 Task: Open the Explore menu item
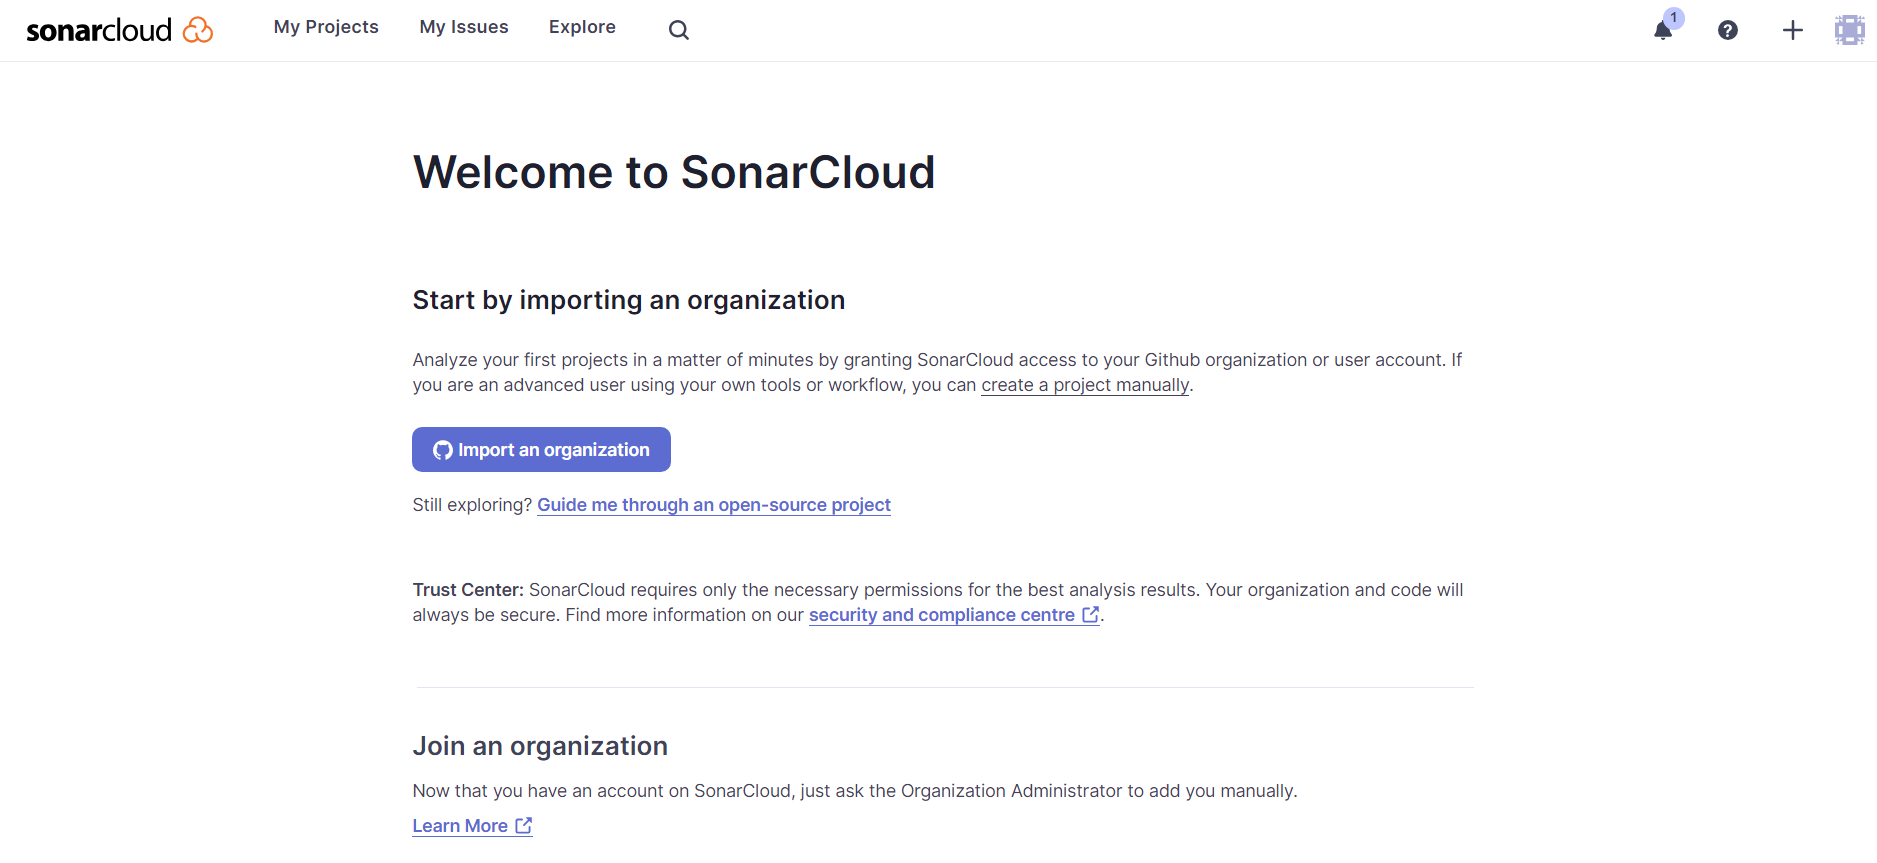click(x=582, y=27)
